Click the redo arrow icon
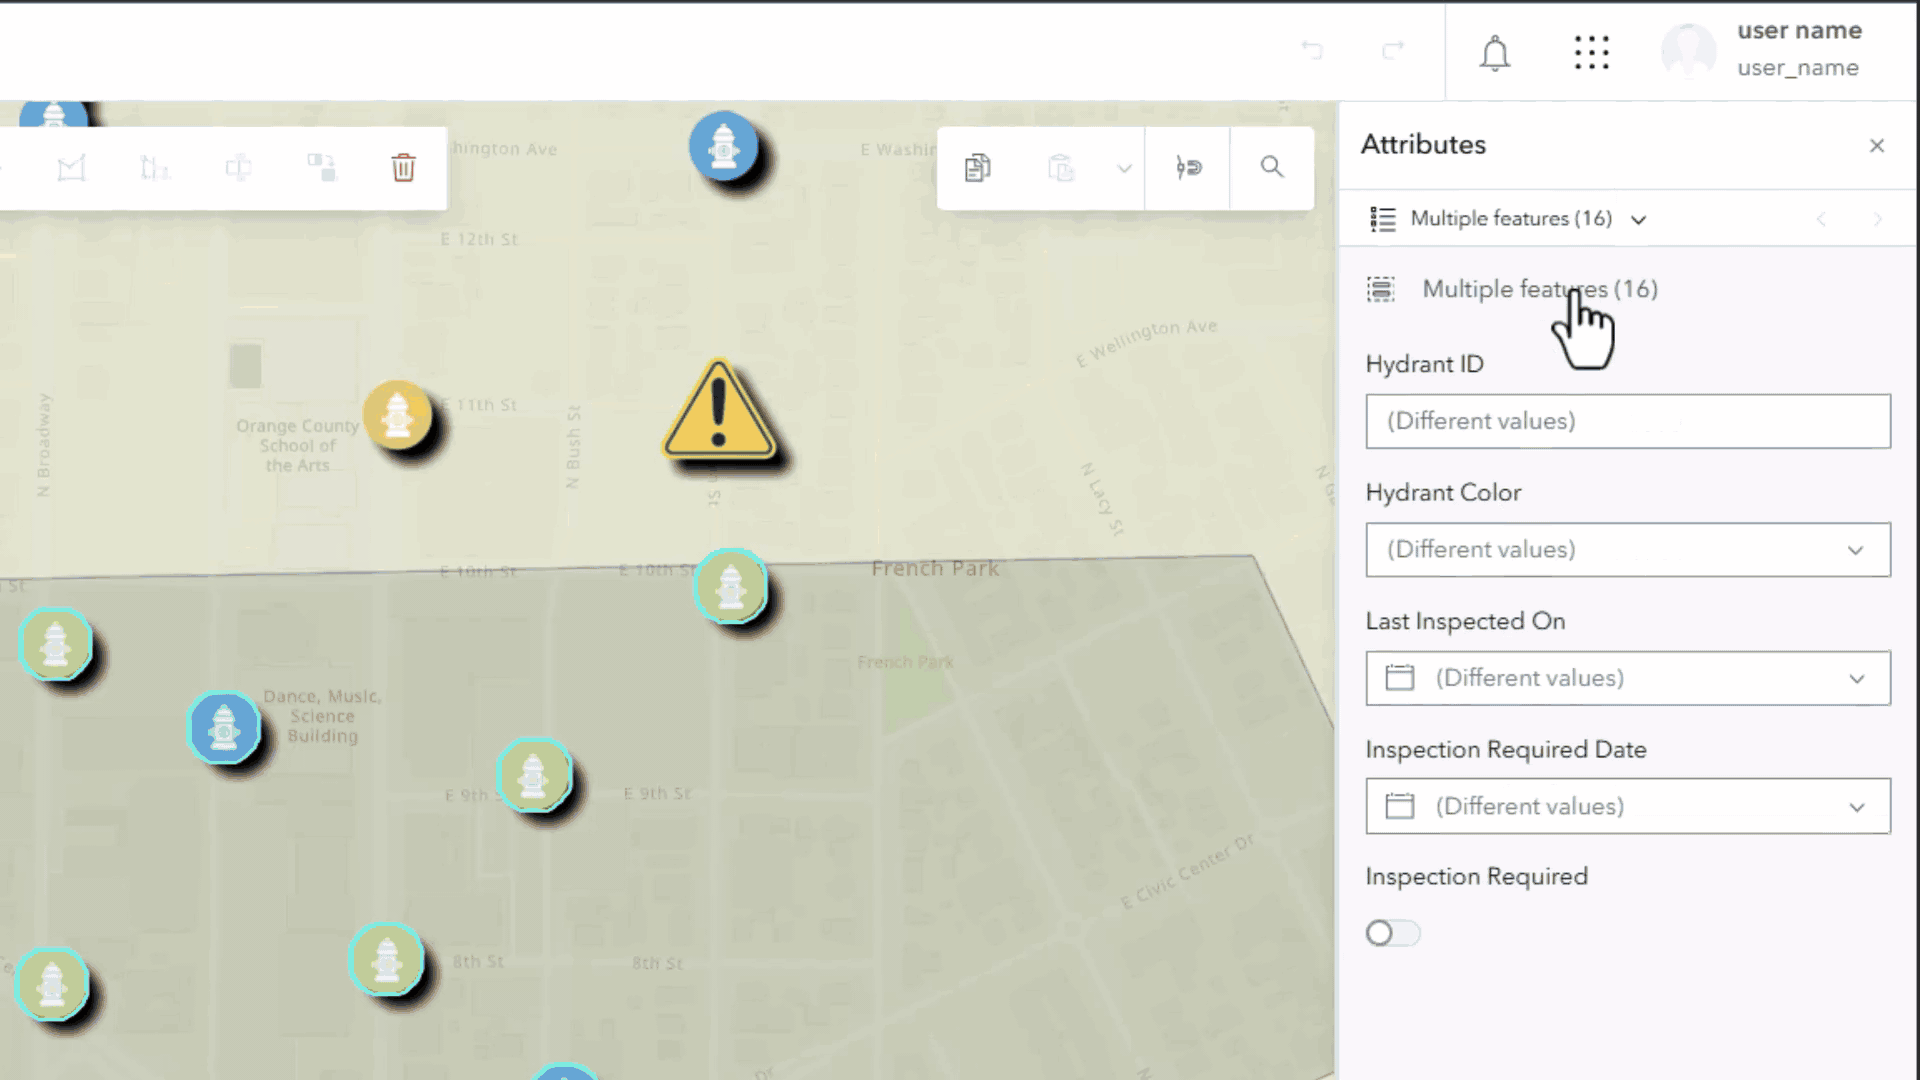 [1392, 51]
